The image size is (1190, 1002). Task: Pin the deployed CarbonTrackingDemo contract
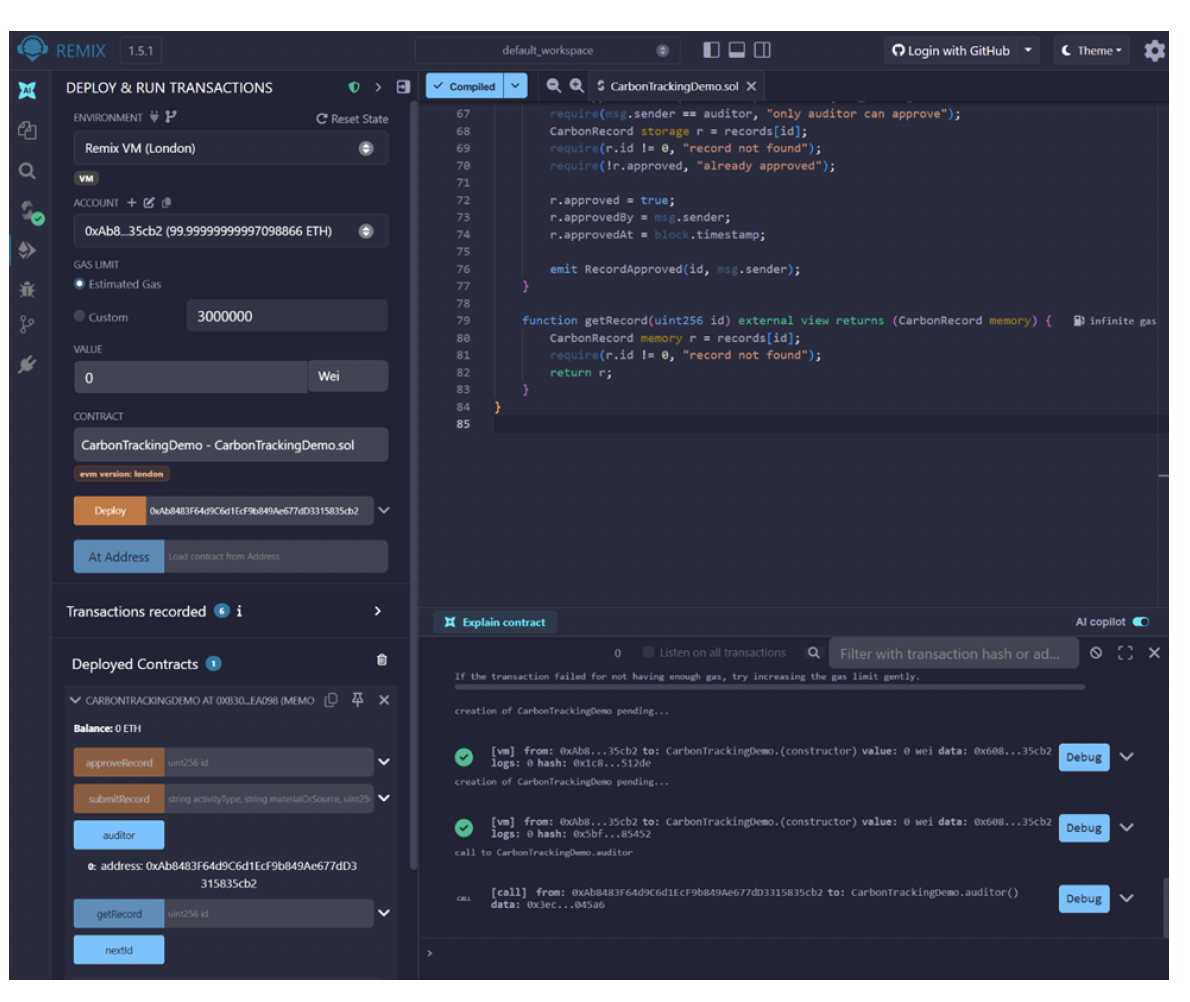click(357, 700)
